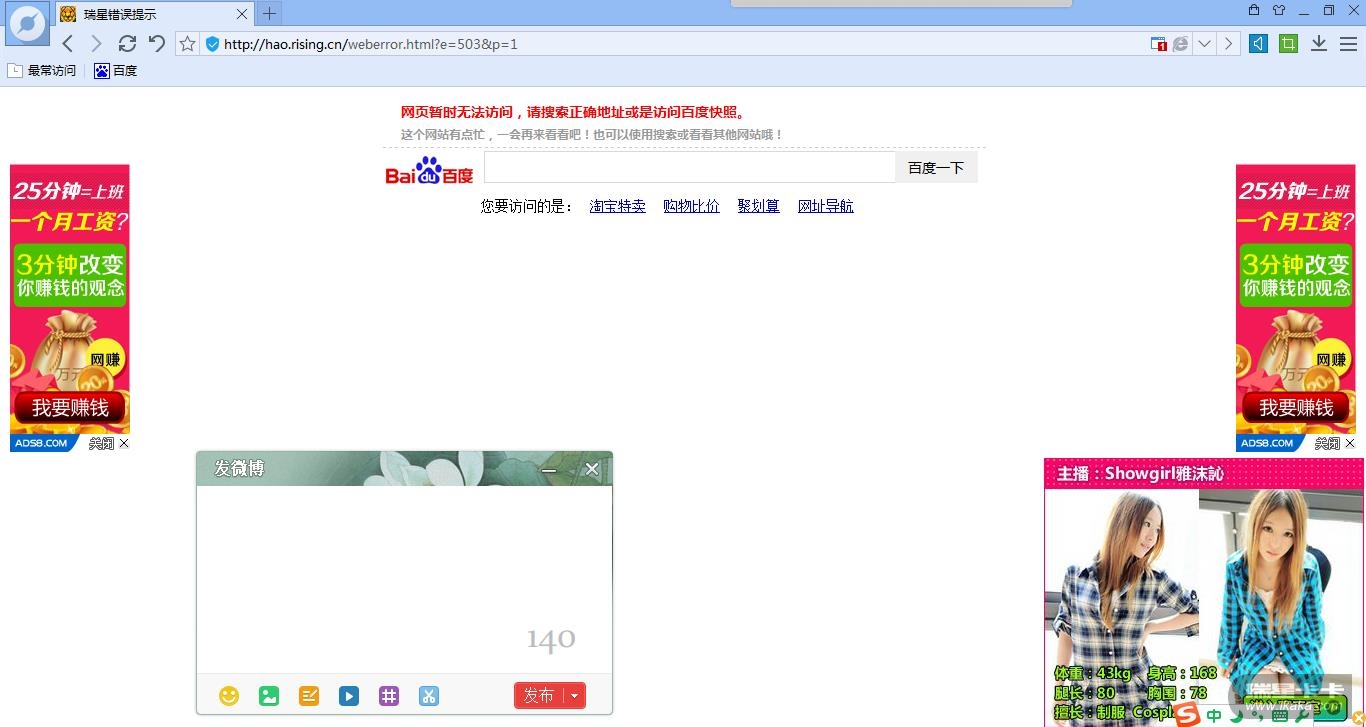The image size is (1366, 727).
Task: Expand the 发布 button dropdown arrow
Action: (x=575, y=696)
